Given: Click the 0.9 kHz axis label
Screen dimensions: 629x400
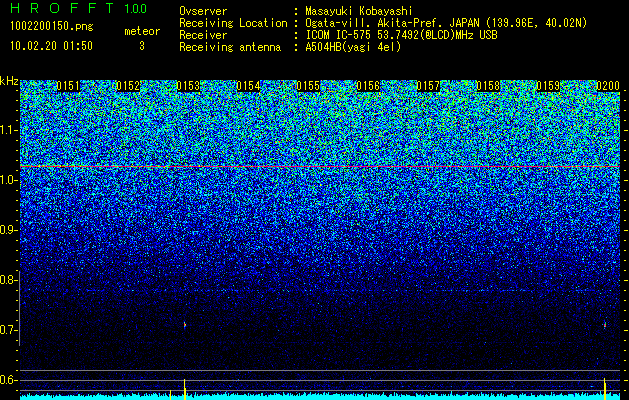Looking at the screenshot, I should [x=8, y=230].
